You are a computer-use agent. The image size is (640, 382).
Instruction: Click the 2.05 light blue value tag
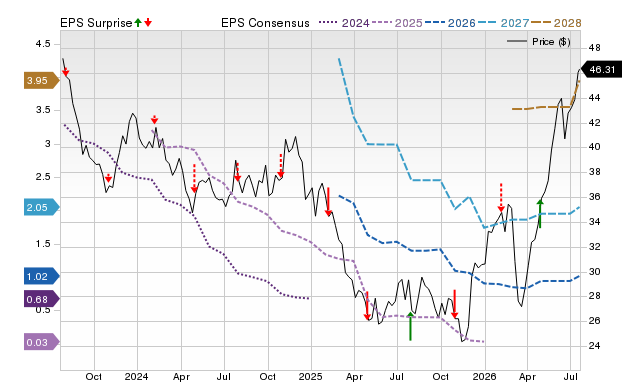(x=42, y=207)
